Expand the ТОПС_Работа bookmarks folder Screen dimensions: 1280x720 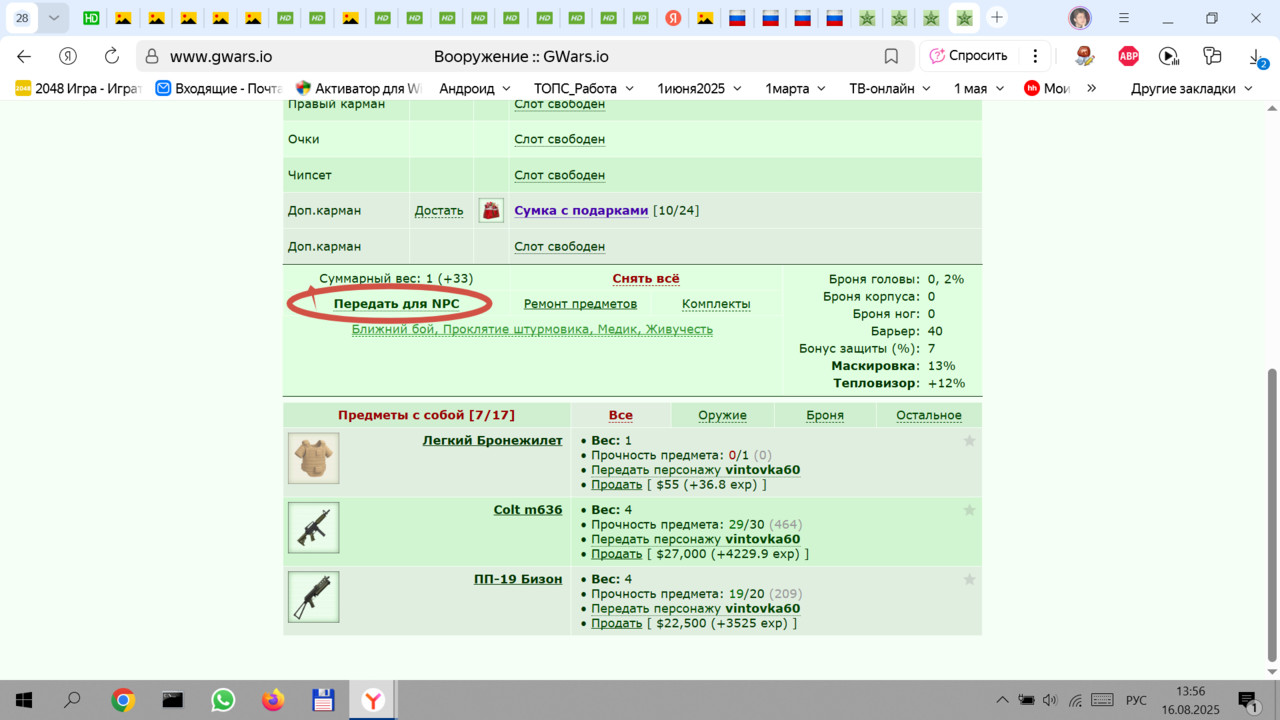583,88
